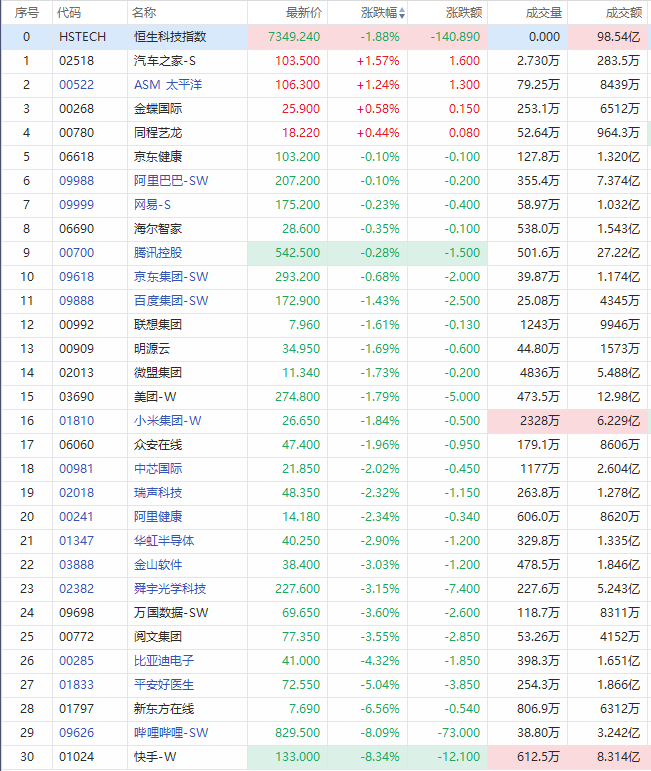Click the 名称 column header

pos(144,13)
